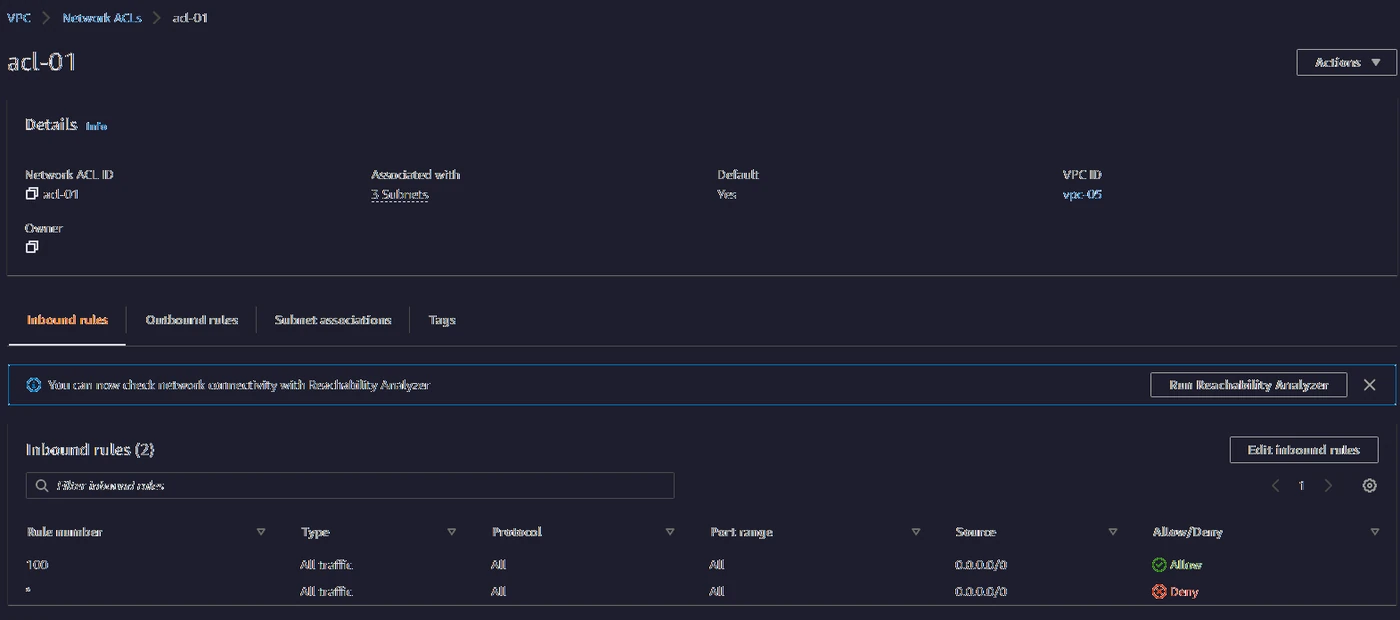Sort by Port range column arrow
The width and height of the screenshot is (1400, 620).
point(915,532)
